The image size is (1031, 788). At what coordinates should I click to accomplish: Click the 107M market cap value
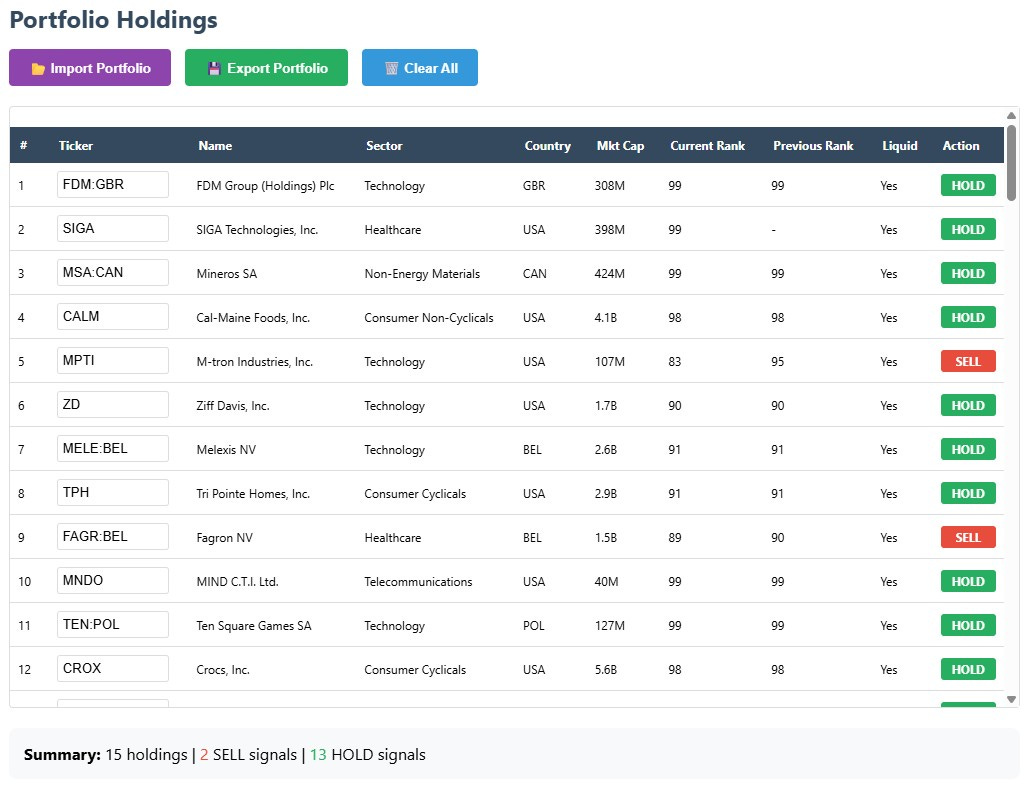(610, 362)
